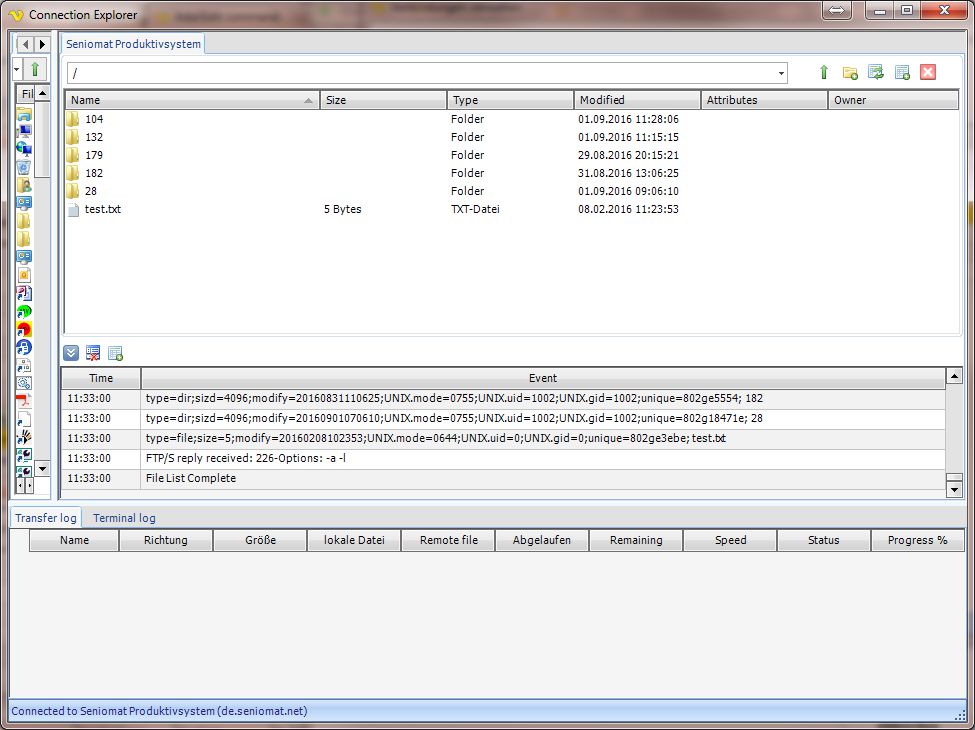The width and height of the screenshot is (975, 730).
Task: Click the new folder icon in remote toolbar
Action: pyautogui.click(x=850, y=72)
